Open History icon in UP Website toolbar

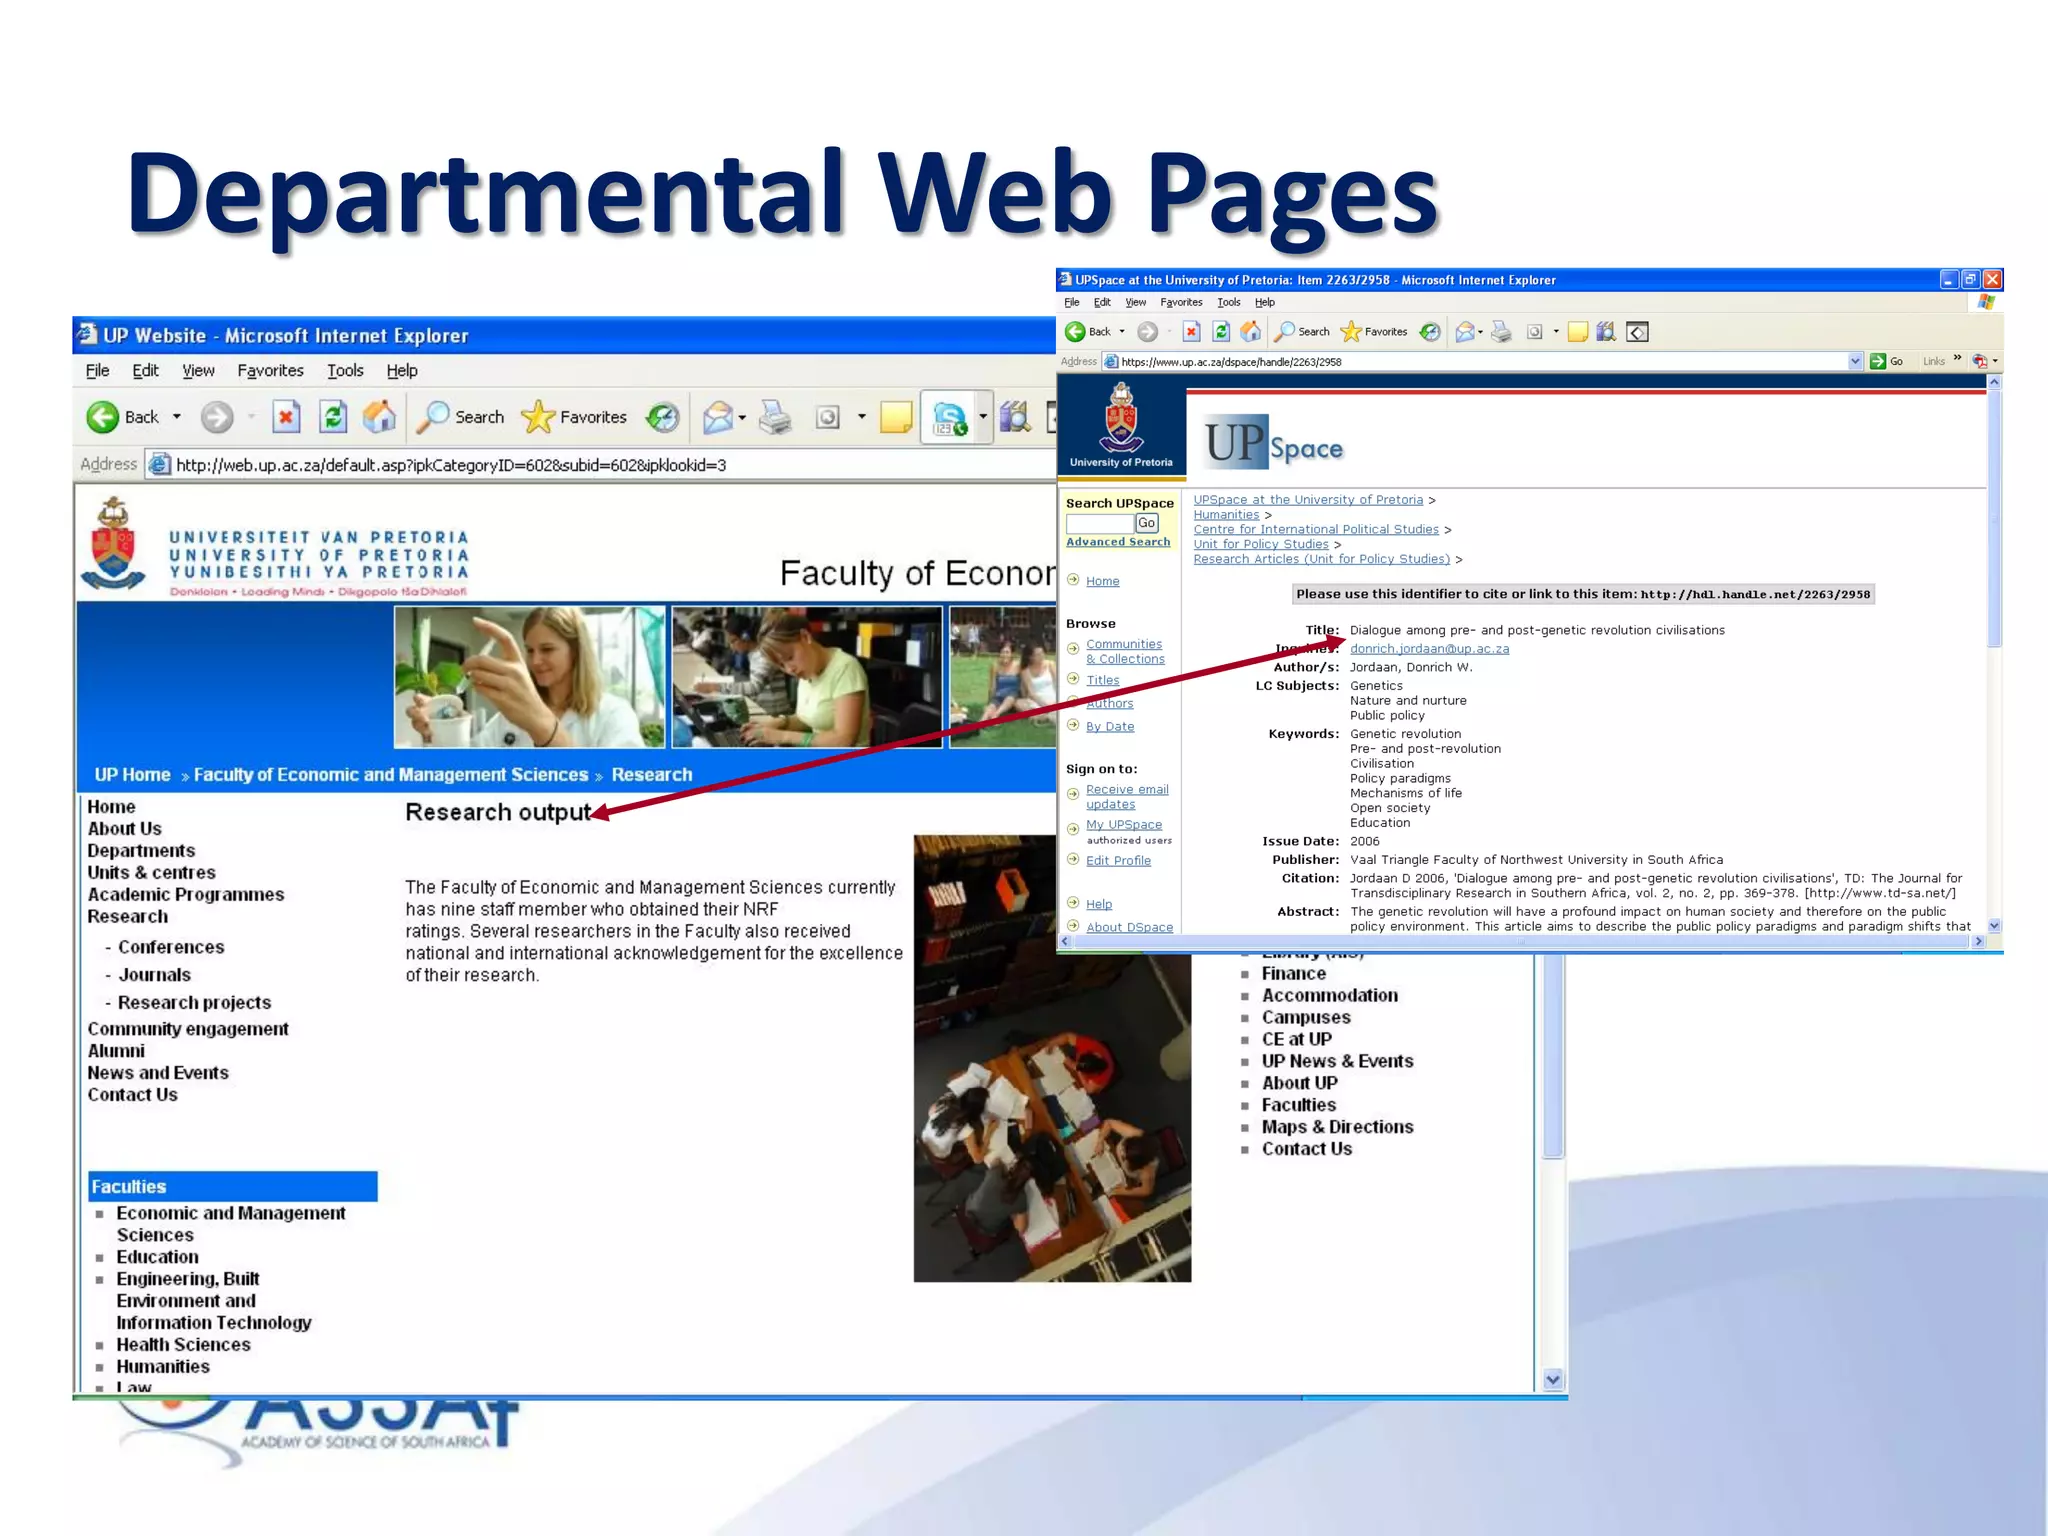[x=662, y=417]
